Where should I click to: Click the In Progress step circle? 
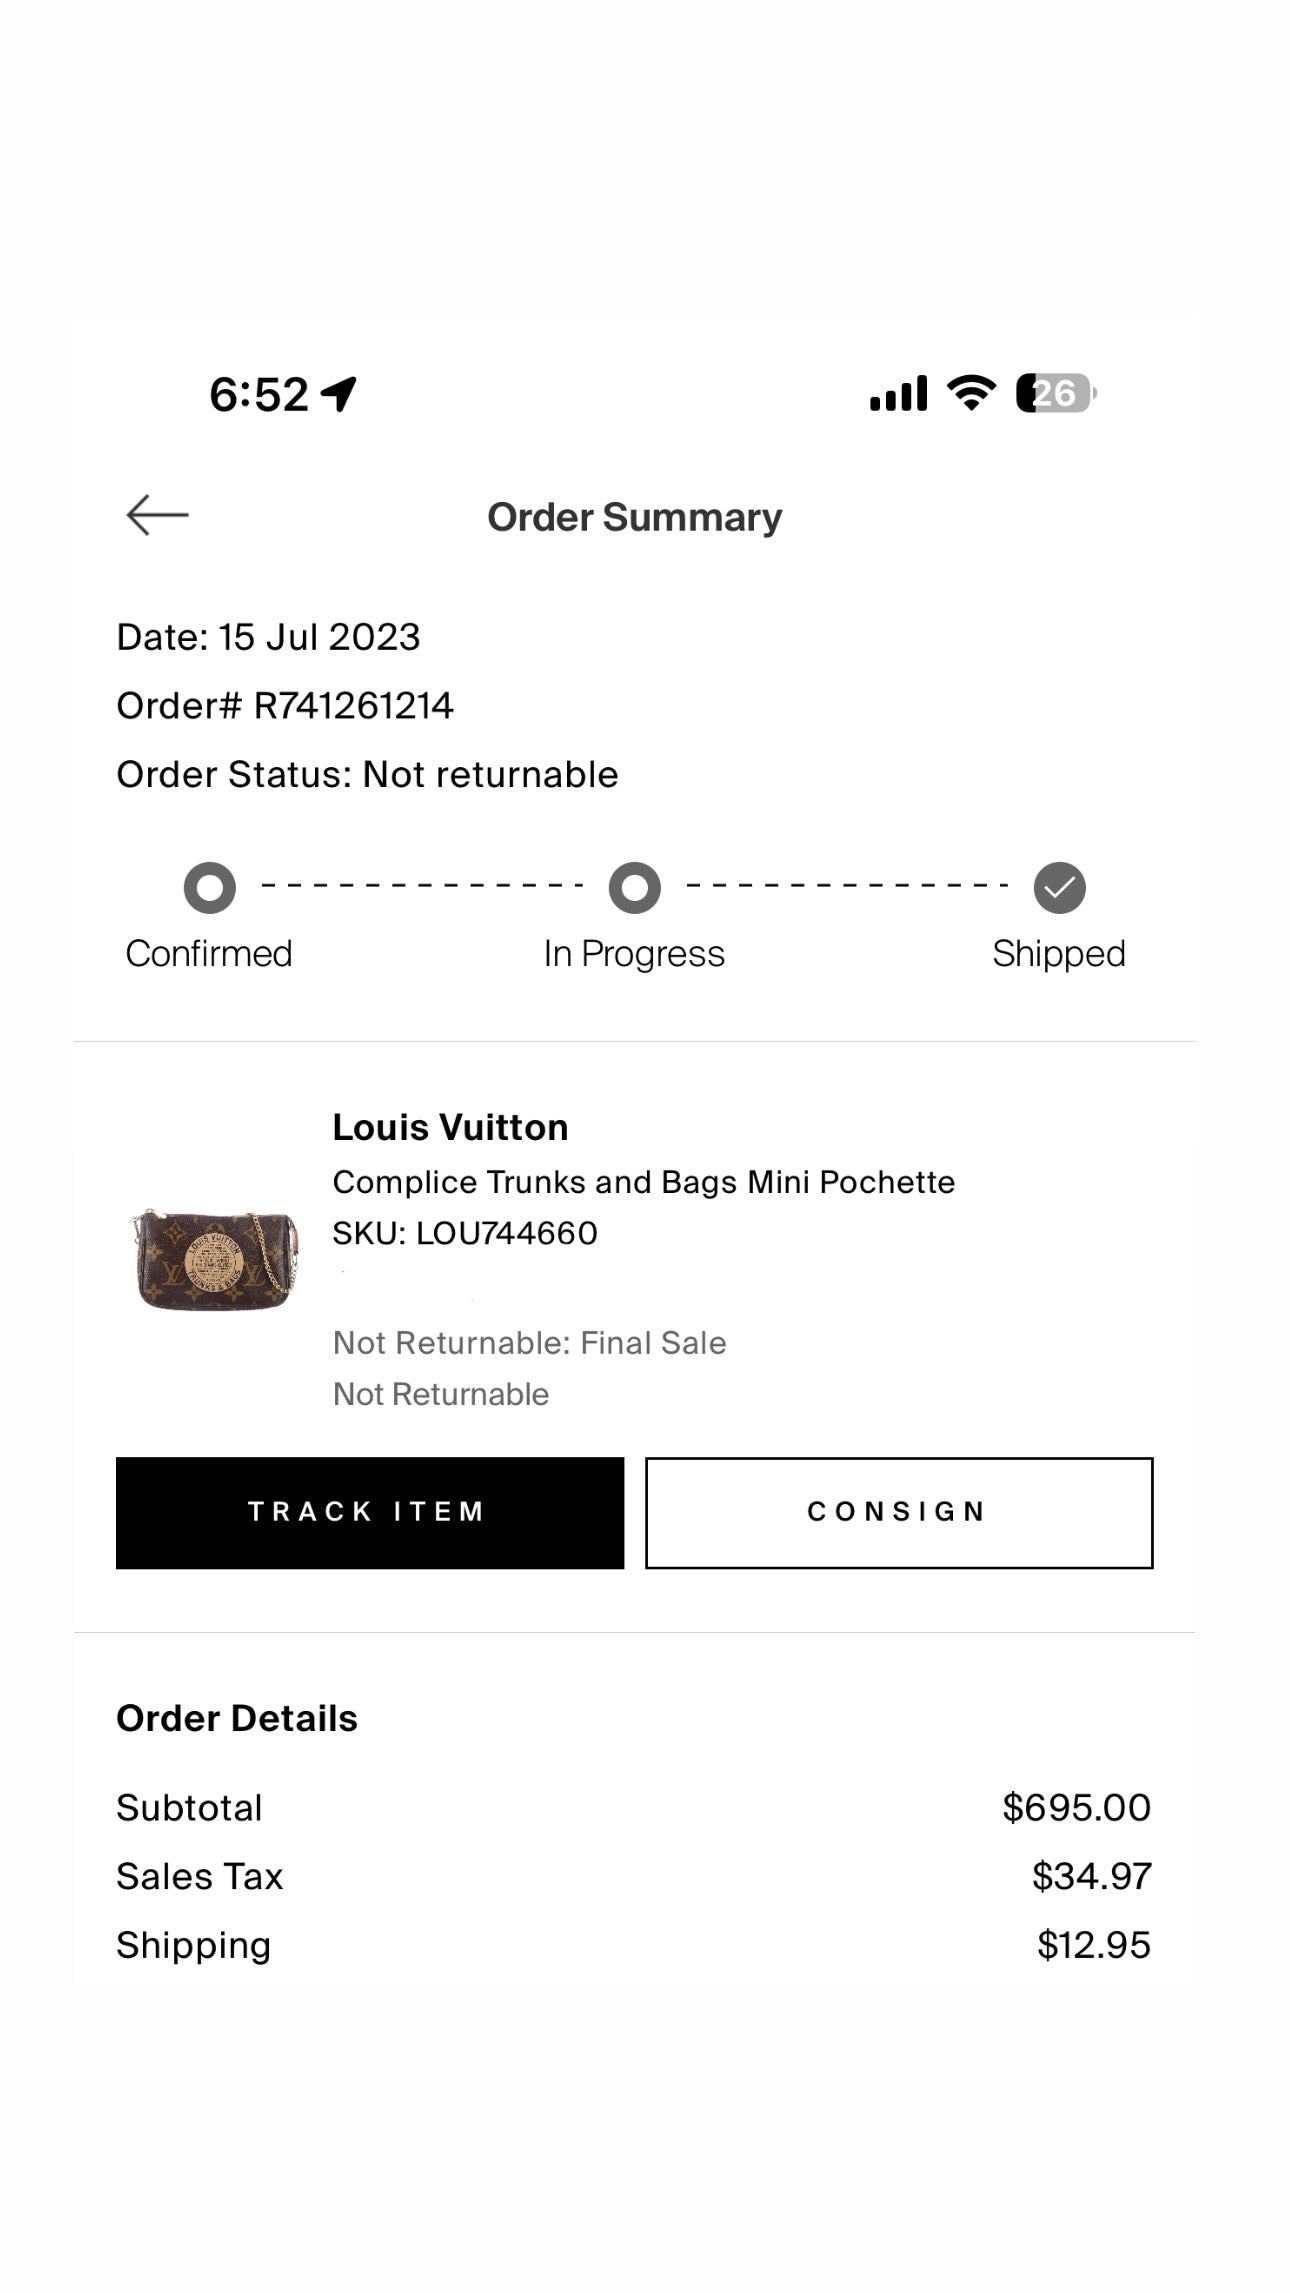635,888
